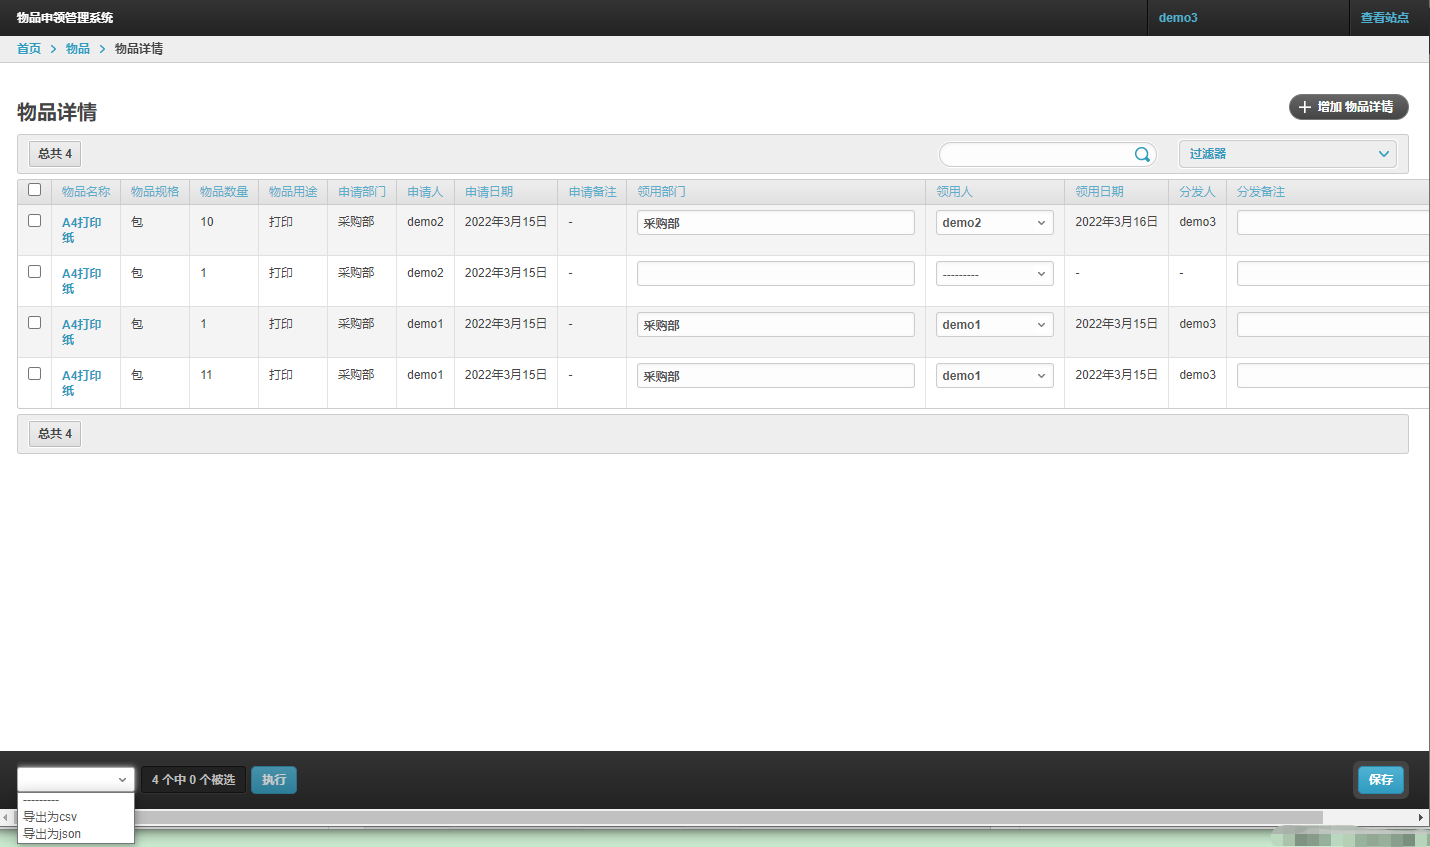Click 分发备注 field in quantity 11 row
The height and width of the screenshot is (847, 1430).
coord(1333,375)
